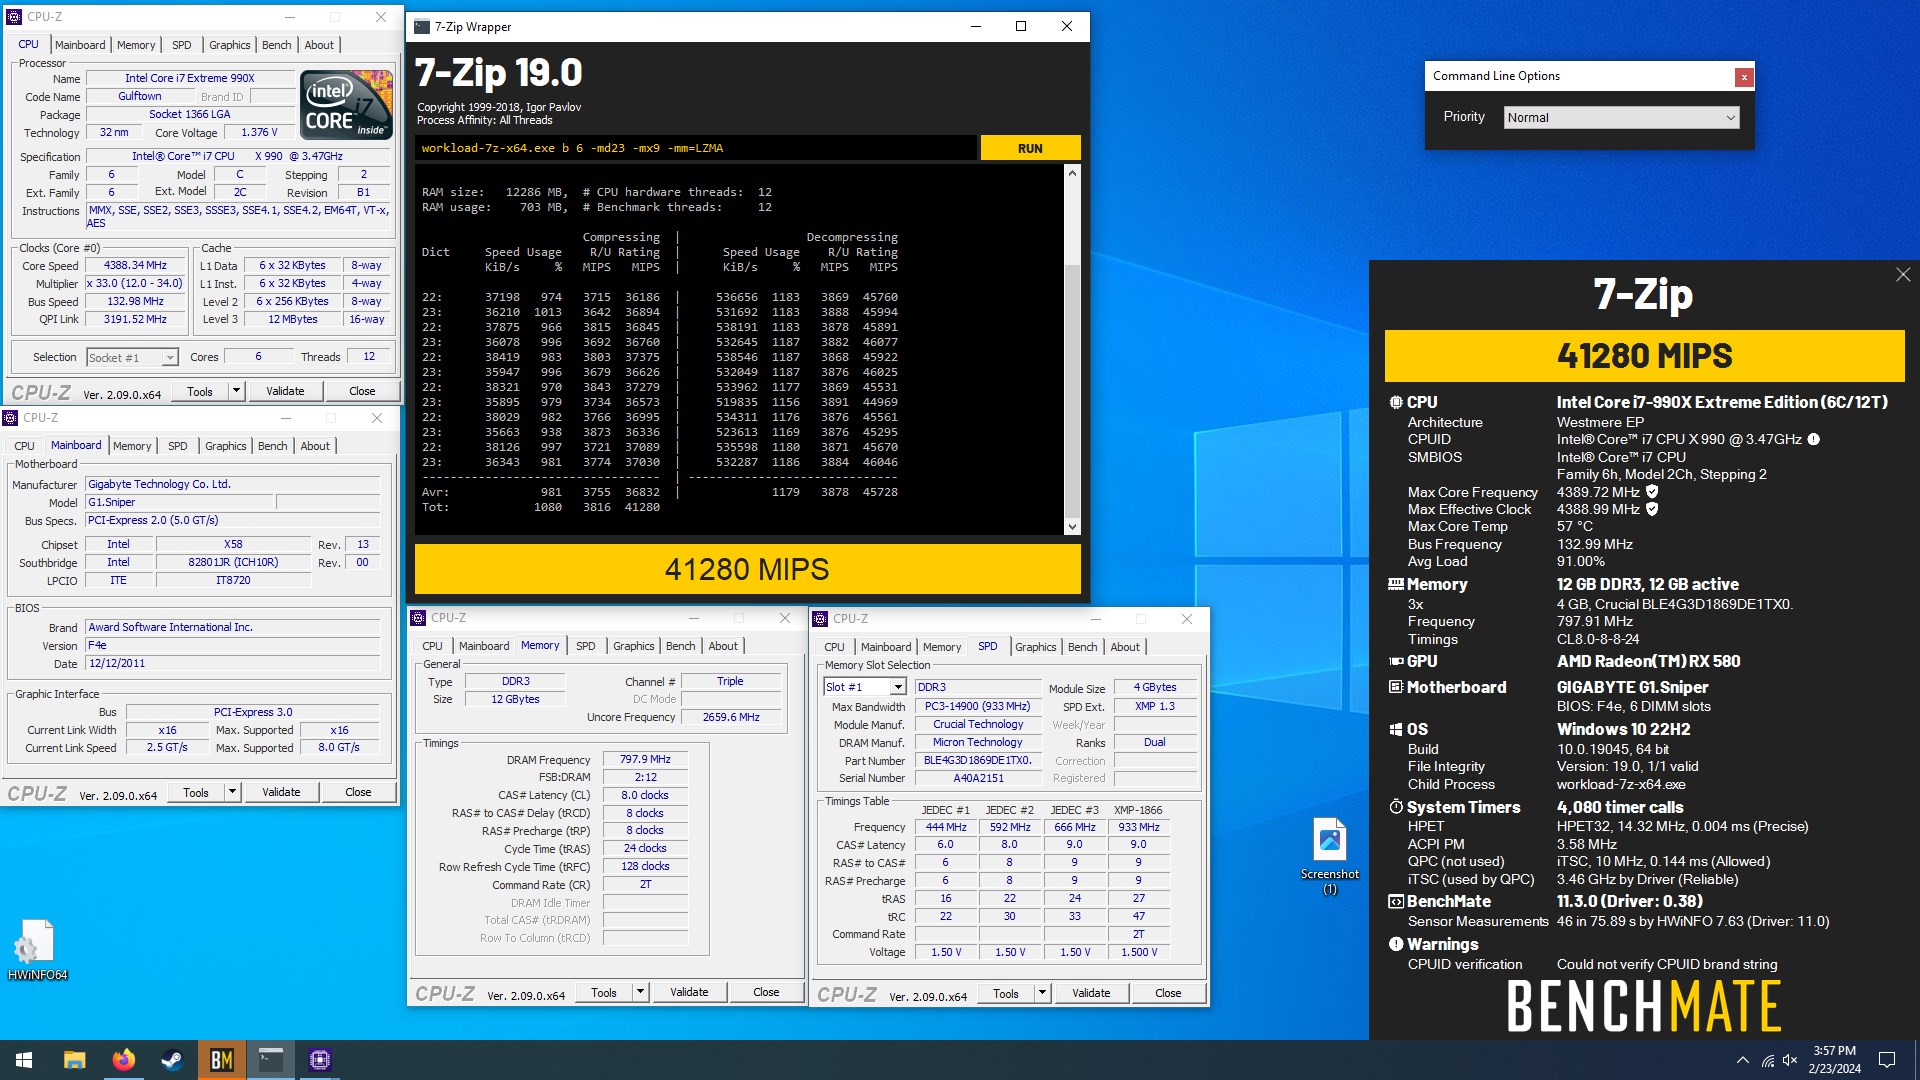Open the network status tray icon

(1768, 1060)
